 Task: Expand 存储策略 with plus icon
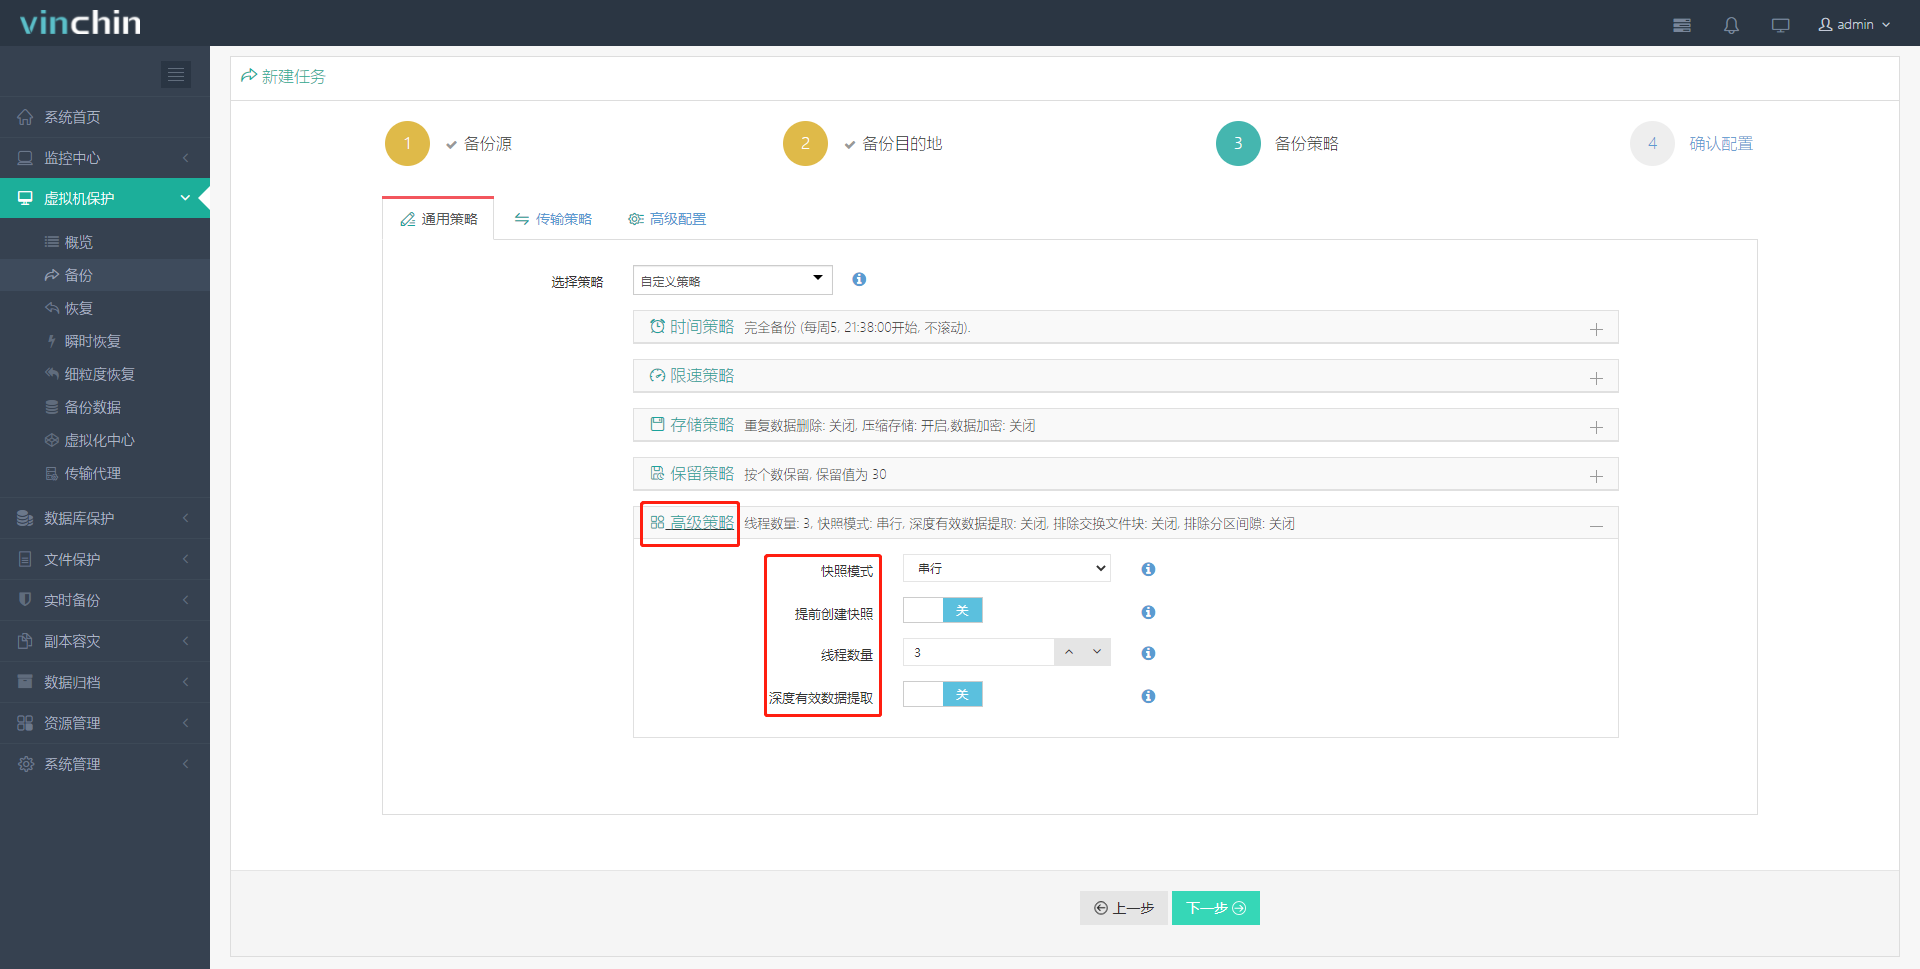(x=1596, y=427)
